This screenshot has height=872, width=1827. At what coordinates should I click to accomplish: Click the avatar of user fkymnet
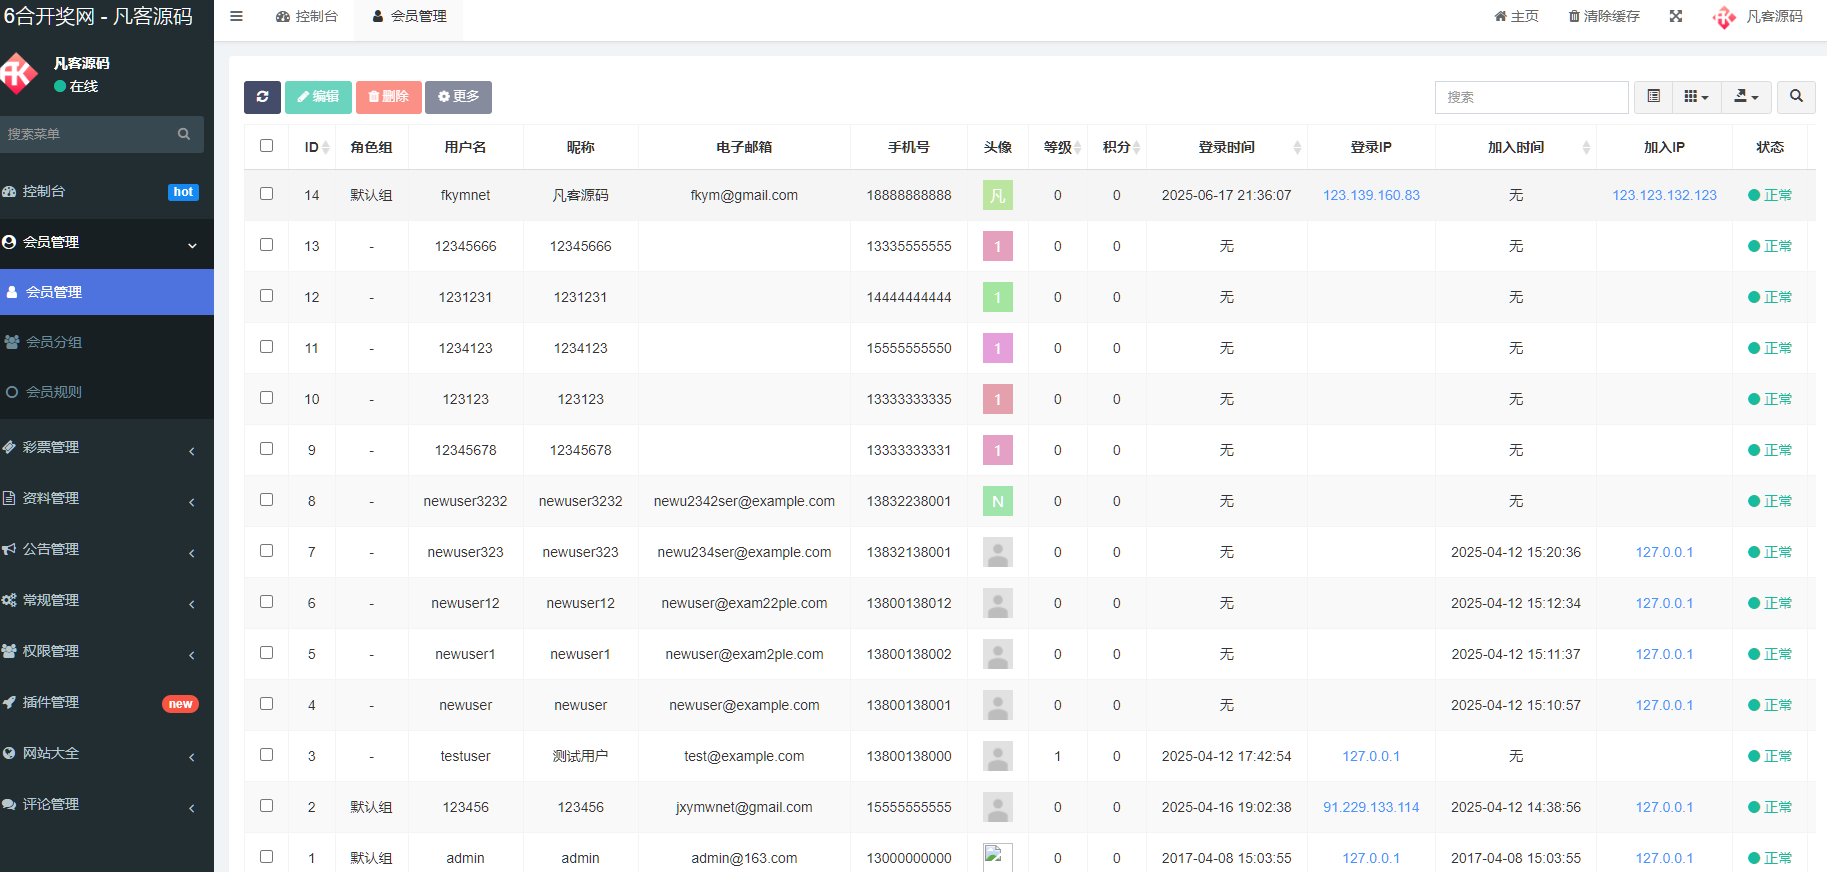[x=997, y=195]
